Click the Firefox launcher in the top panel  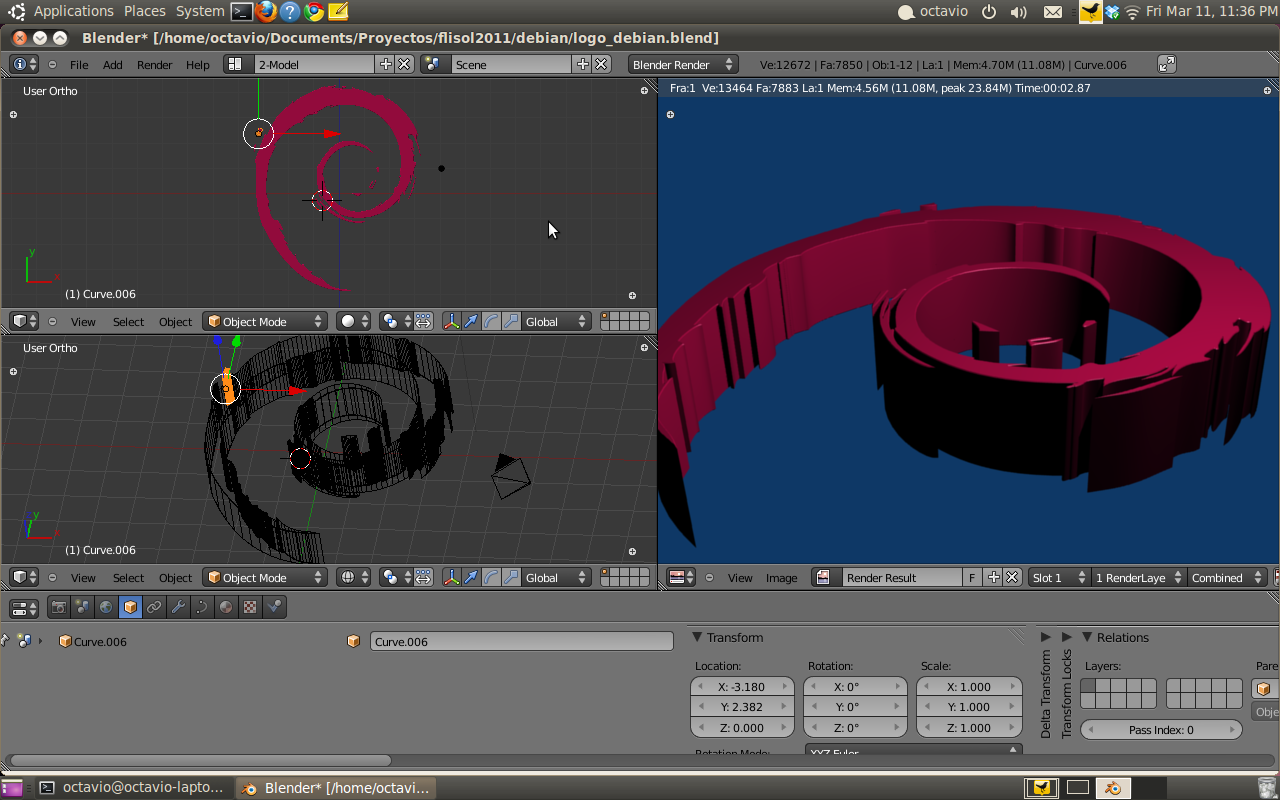[266, 12]
